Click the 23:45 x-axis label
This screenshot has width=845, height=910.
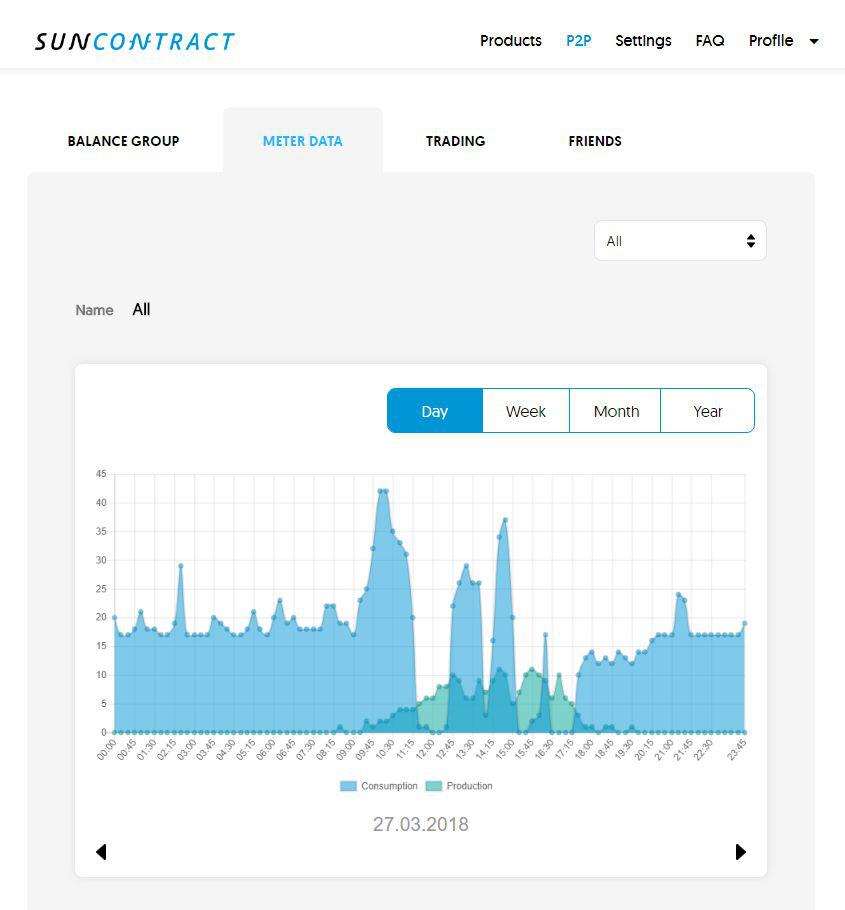pyautogui.click(x=737, y=749)
